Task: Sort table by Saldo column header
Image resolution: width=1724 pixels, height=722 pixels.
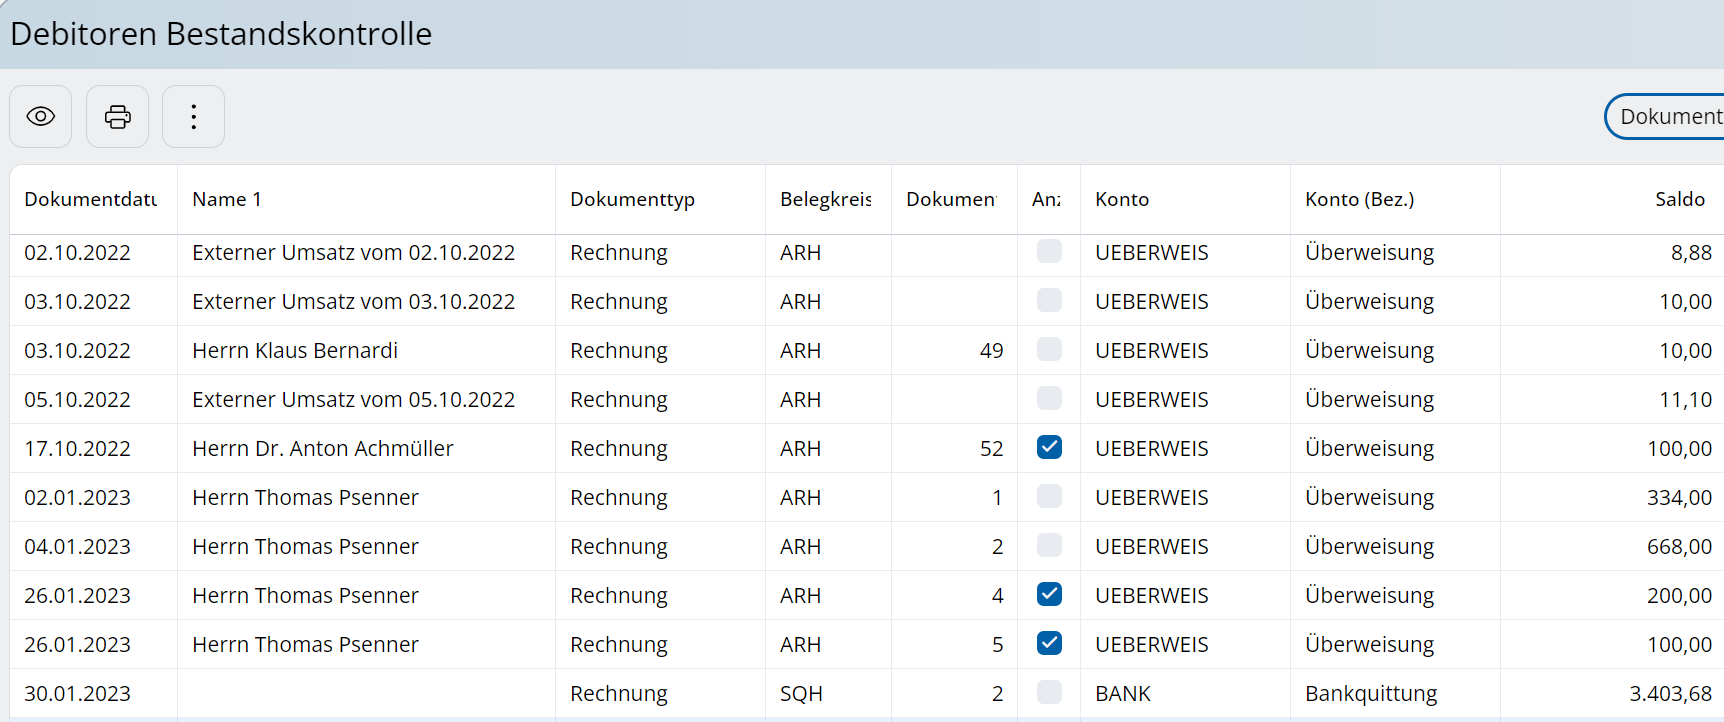Action: point(1679,199)
